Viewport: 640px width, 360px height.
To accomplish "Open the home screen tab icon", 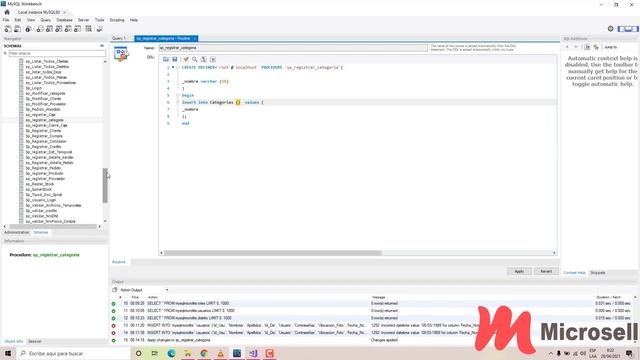I will pyautogui.click(x=7, y=12).
